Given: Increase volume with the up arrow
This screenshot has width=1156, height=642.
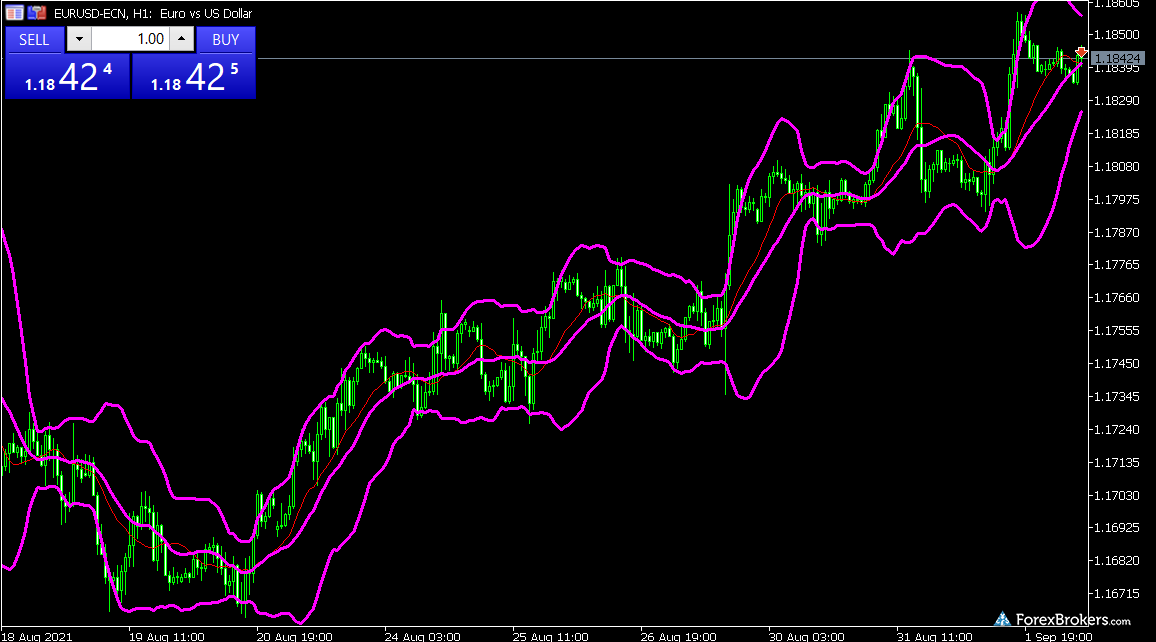Looking at the screenshot, I should coord(181,40).
